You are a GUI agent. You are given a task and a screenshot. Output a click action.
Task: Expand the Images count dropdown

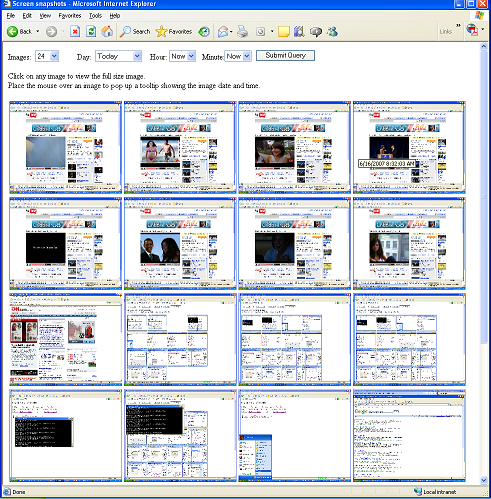[47, 56]
